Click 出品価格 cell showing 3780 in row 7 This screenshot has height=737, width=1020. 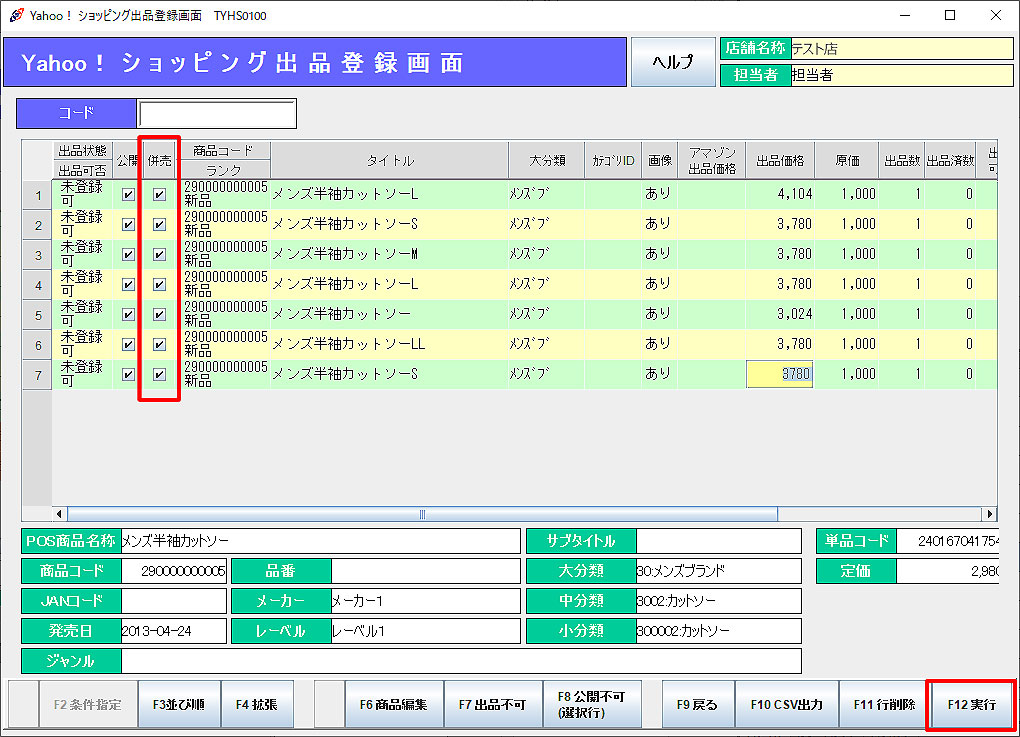(x=780, y=375)
